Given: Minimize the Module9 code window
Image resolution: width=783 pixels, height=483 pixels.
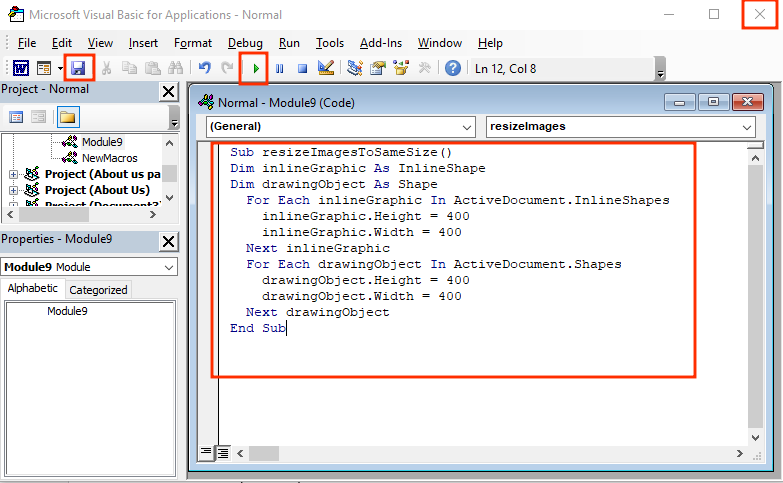Looking at the screenshot, I should click(679, 102).
